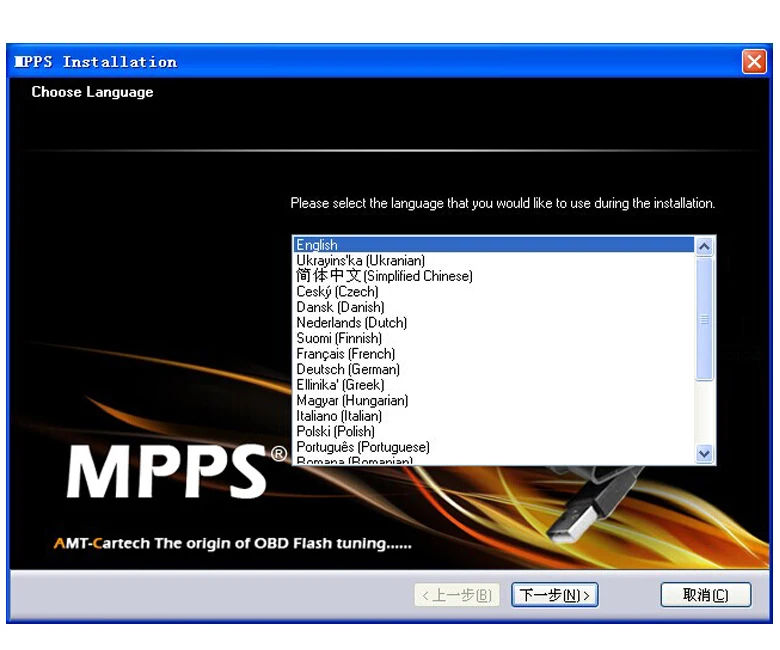Click the 取消(C) cancel button
This screenshot has width=780, height=650.
coord(705,595)
